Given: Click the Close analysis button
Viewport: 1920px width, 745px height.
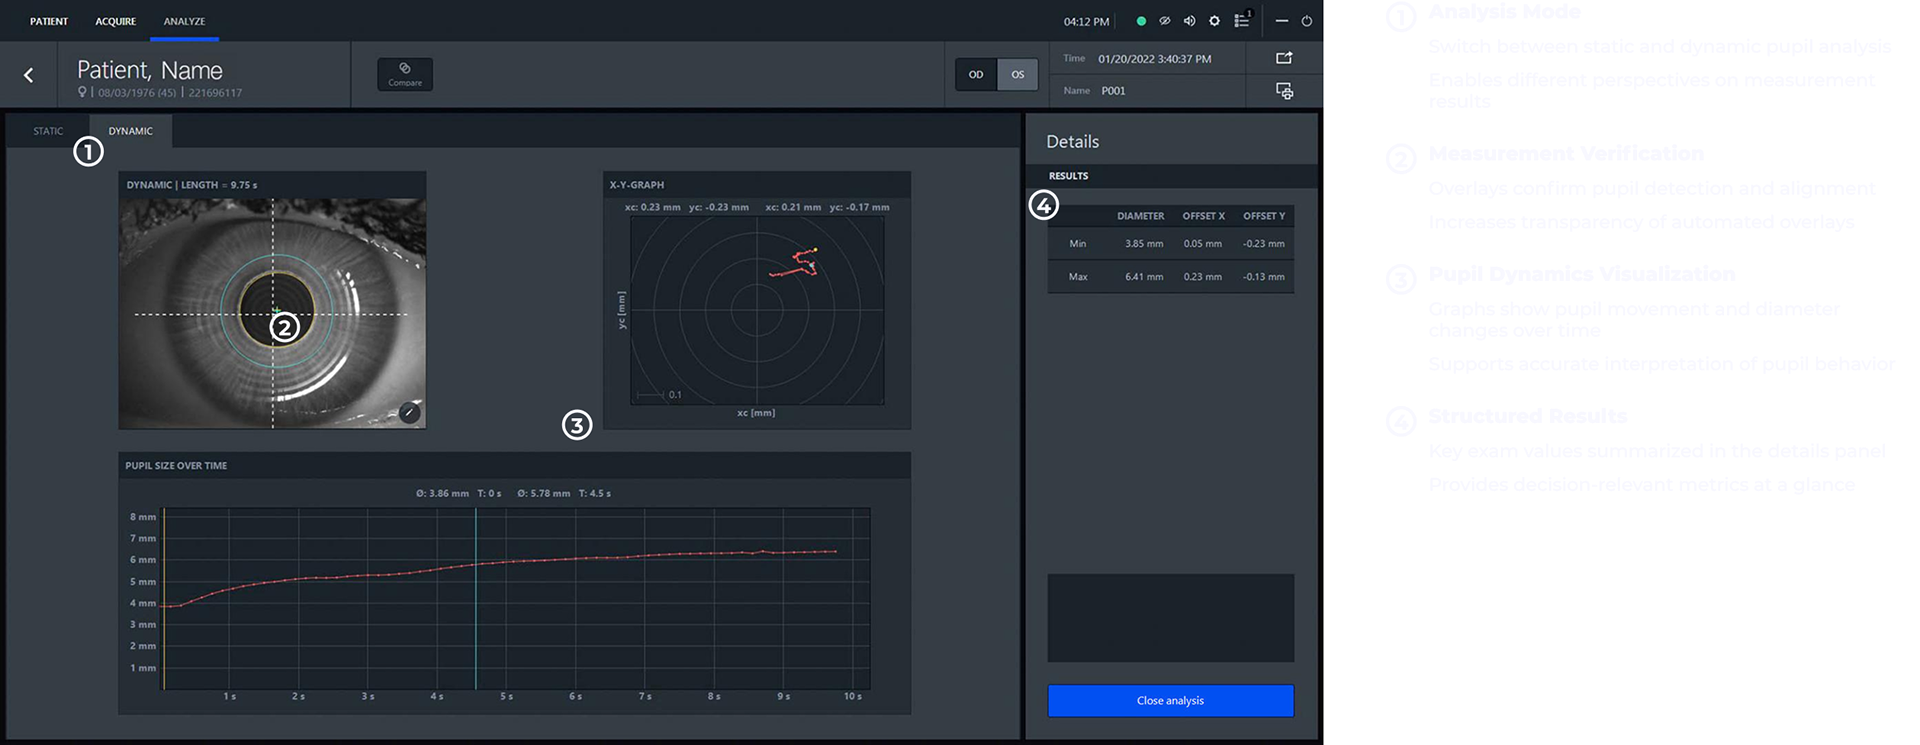Looking at the screenshot, I should pos(1170,700).
